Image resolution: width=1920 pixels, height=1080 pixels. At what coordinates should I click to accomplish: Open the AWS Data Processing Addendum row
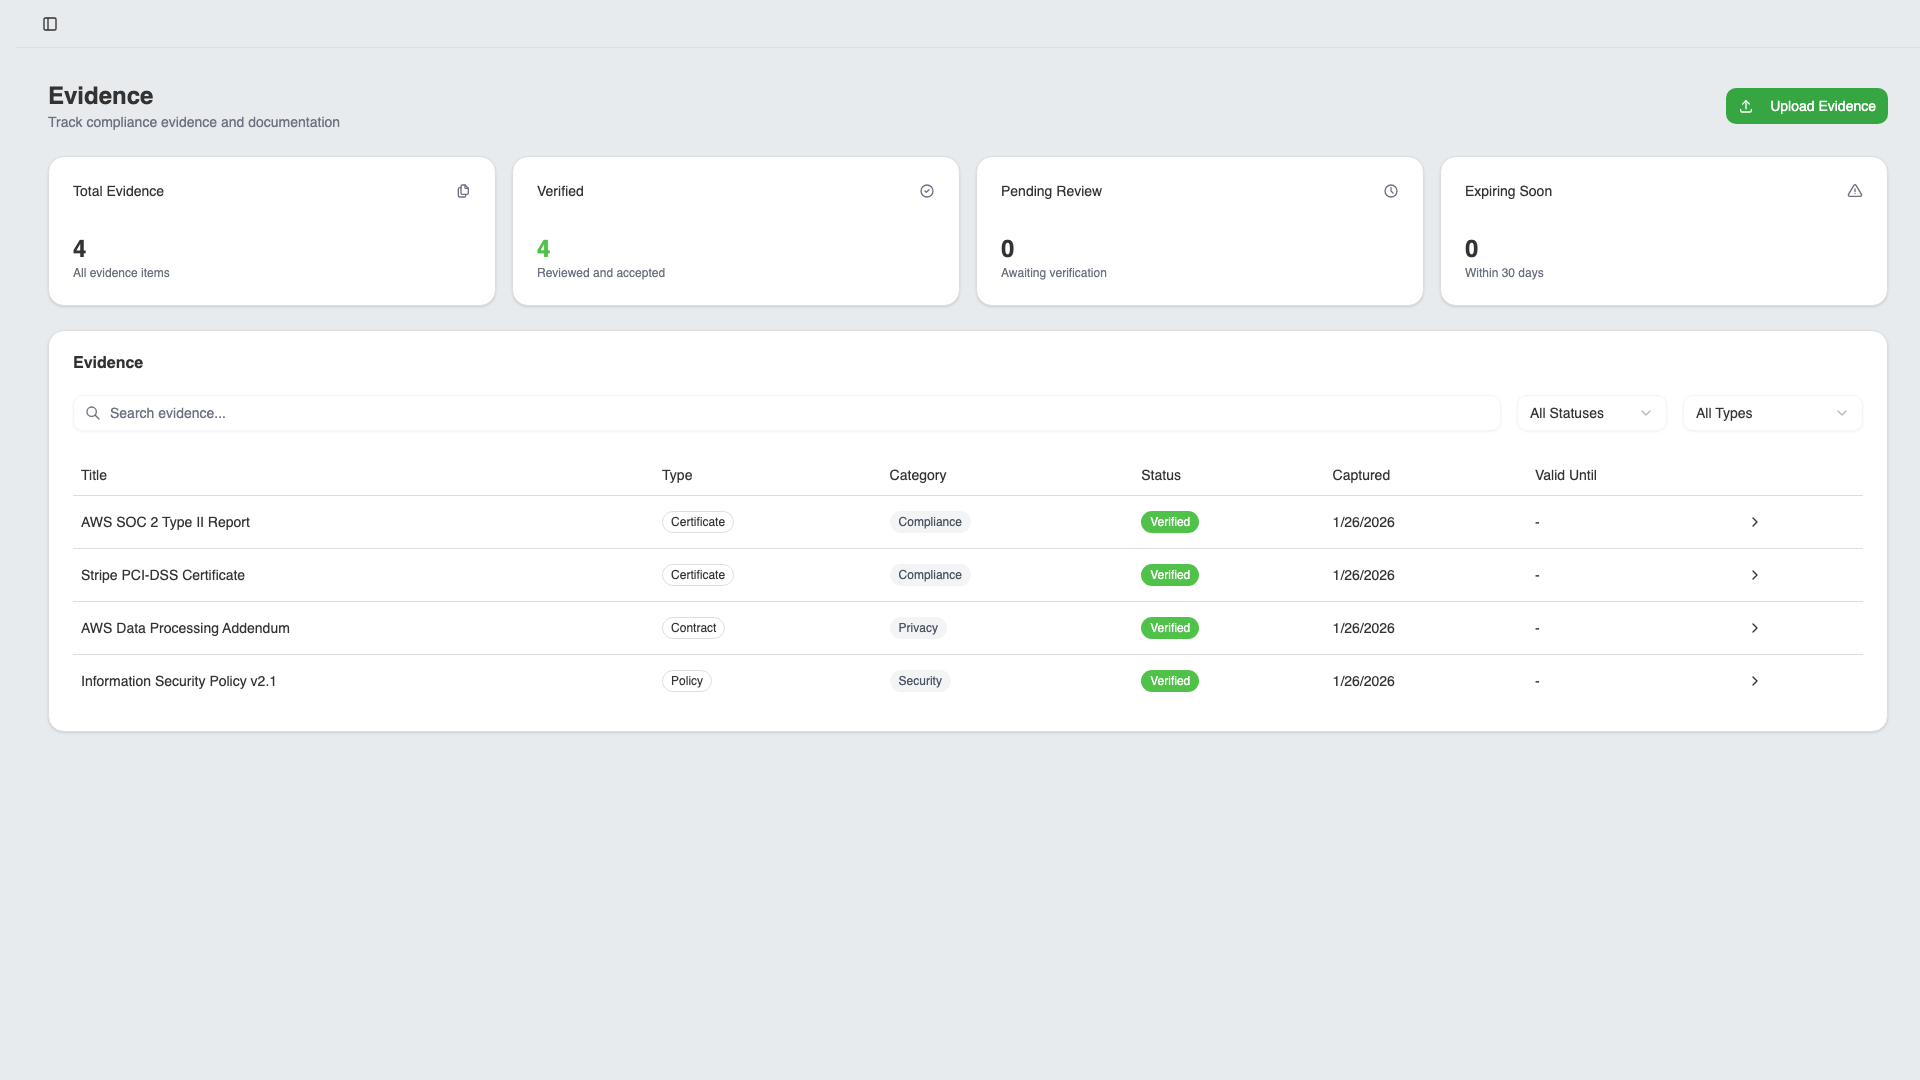185,628
